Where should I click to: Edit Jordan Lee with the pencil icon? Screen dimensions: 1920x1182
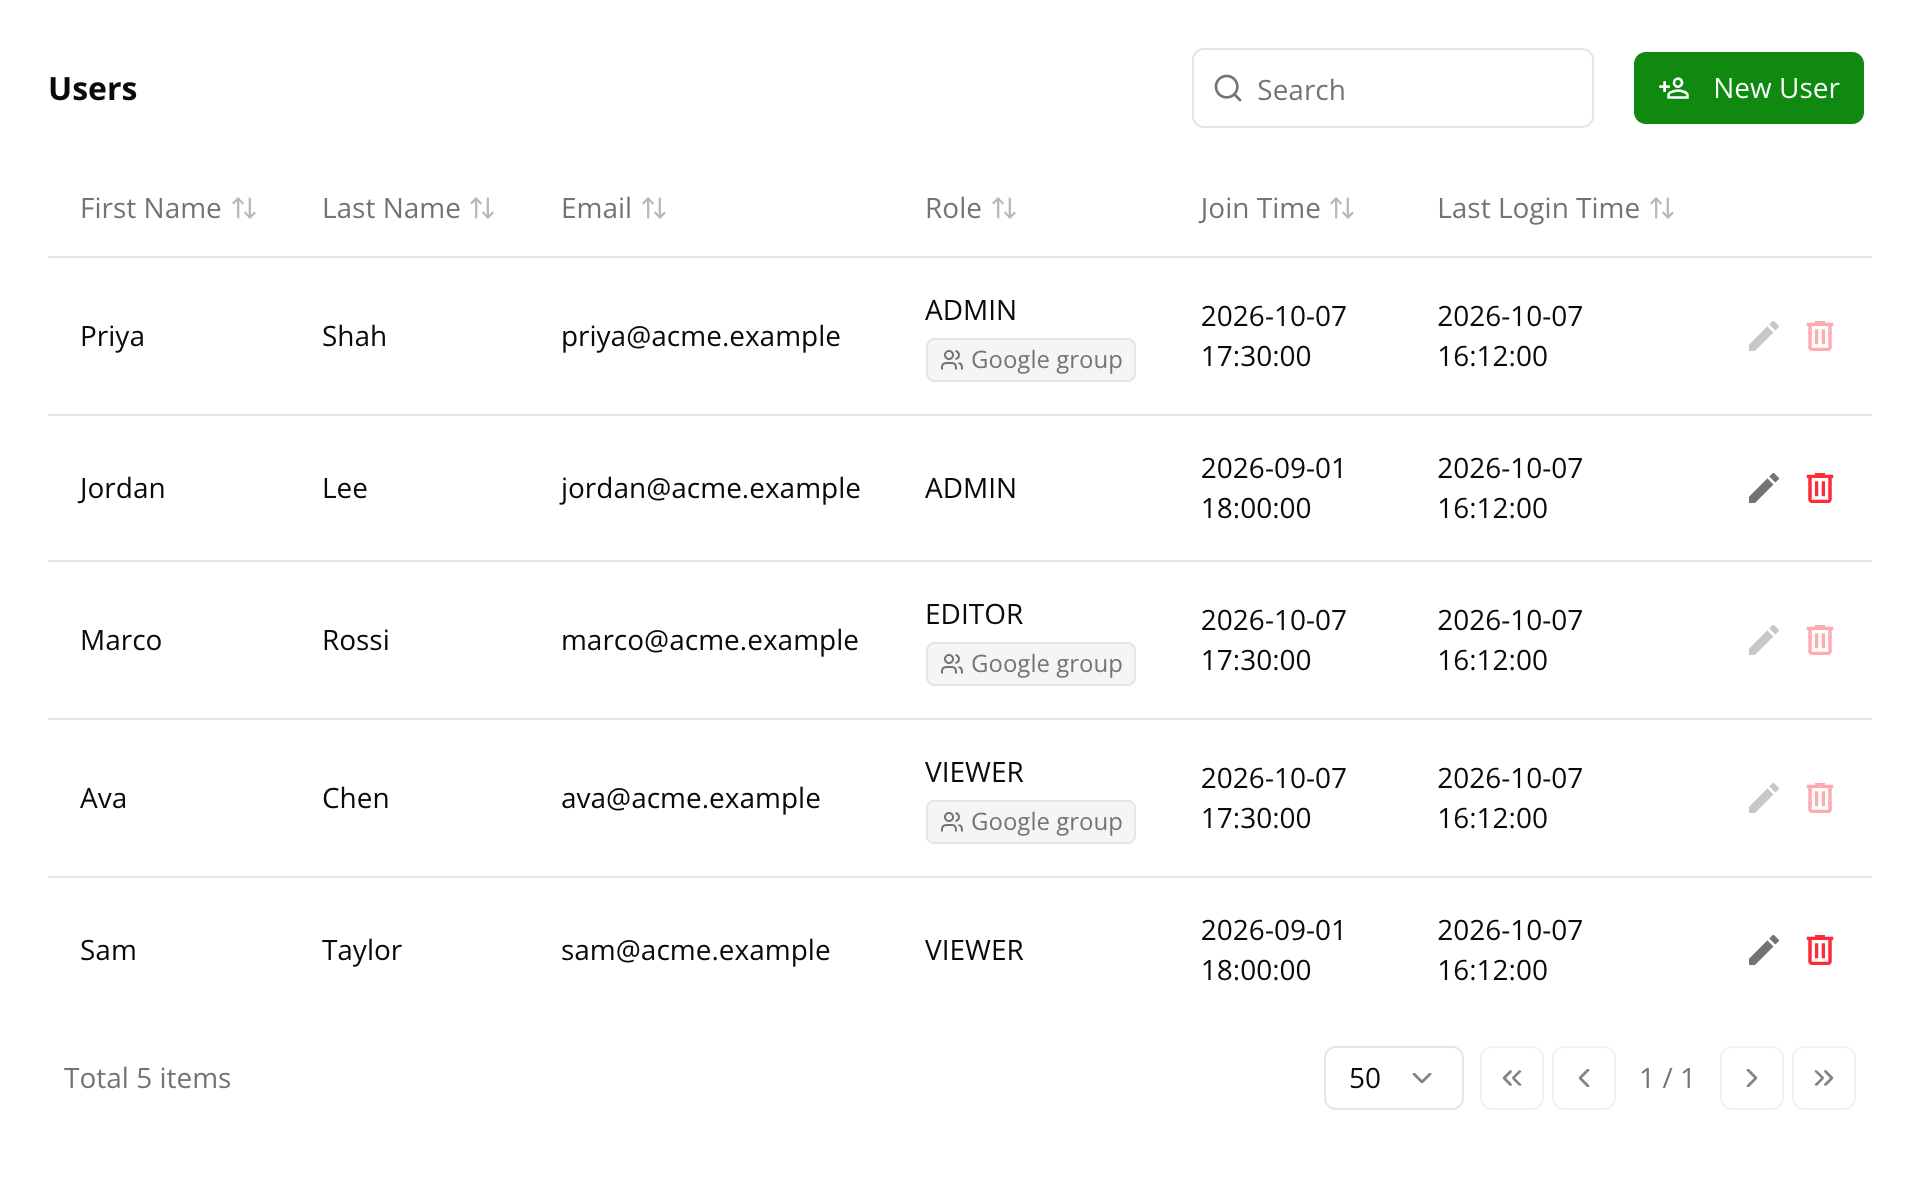[x=1763, y=488]
